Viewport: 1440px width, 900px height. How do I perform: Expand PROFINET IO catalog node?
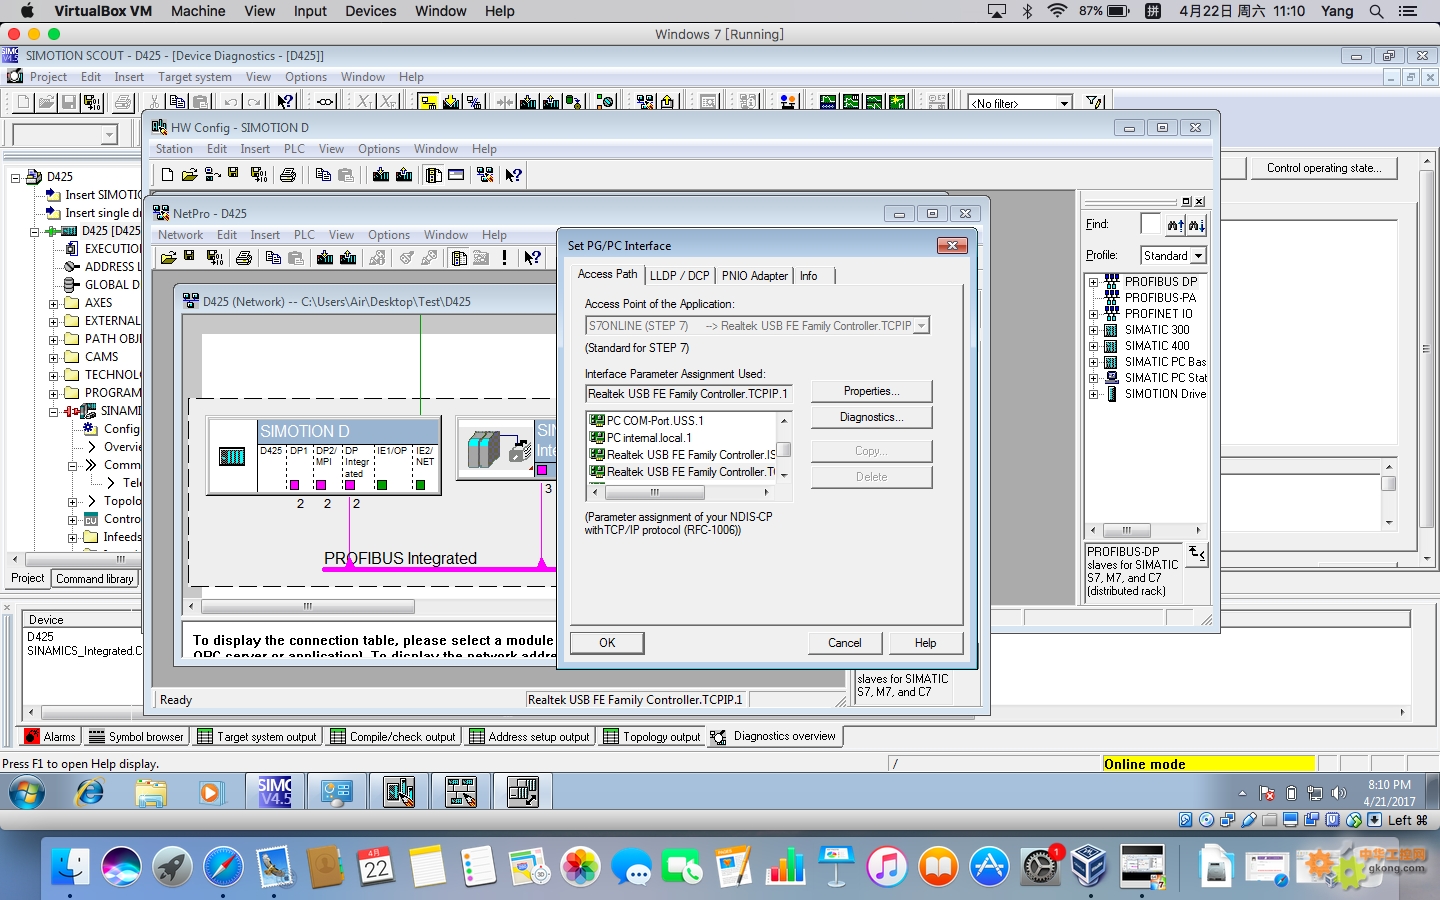1094,314
